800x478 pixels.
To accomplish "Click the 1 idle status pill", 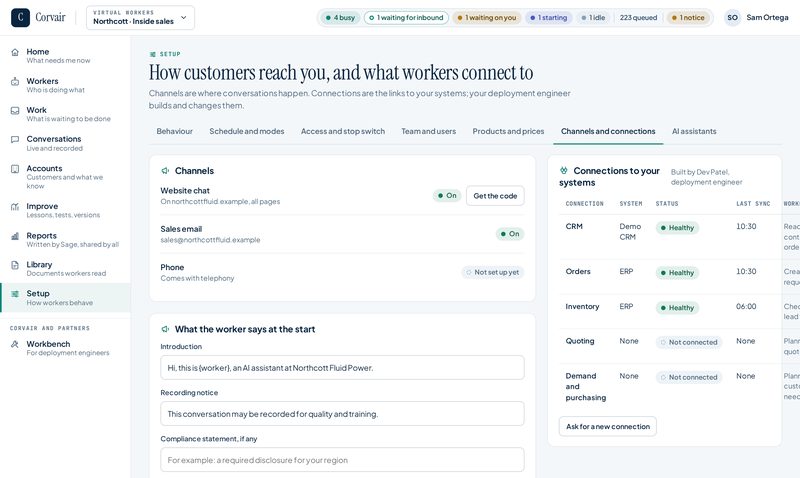I will pos(593,17).
